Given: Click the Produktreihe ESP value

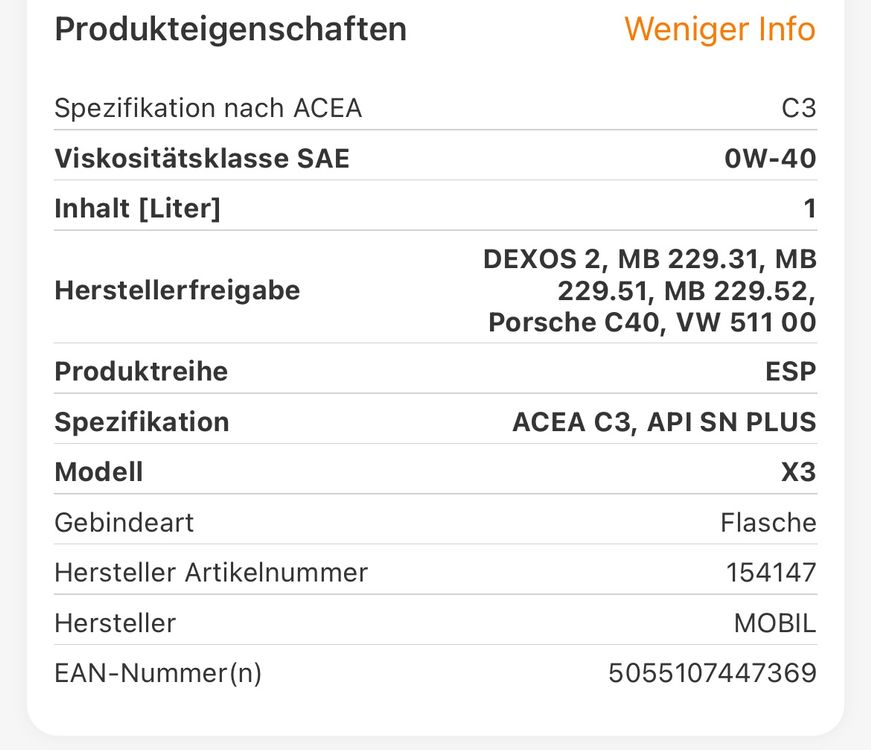Looking at the screenshot, I should (x=793, y=371).
